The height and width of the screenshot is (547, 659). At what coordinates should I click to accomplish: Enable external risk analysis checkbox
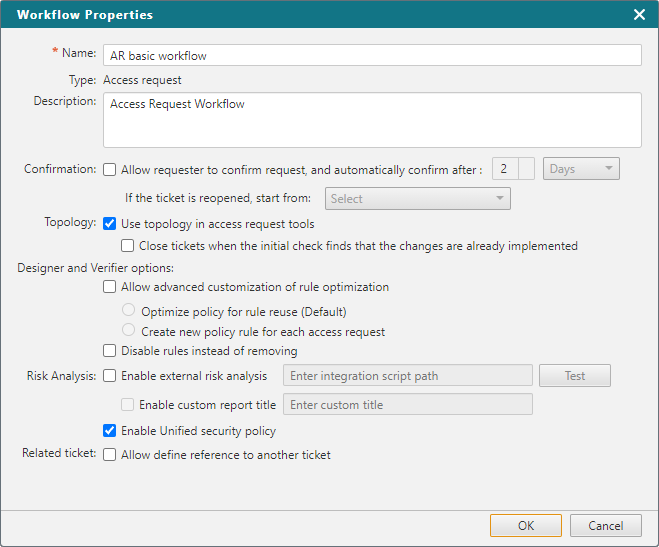click(x=110, y=376)
